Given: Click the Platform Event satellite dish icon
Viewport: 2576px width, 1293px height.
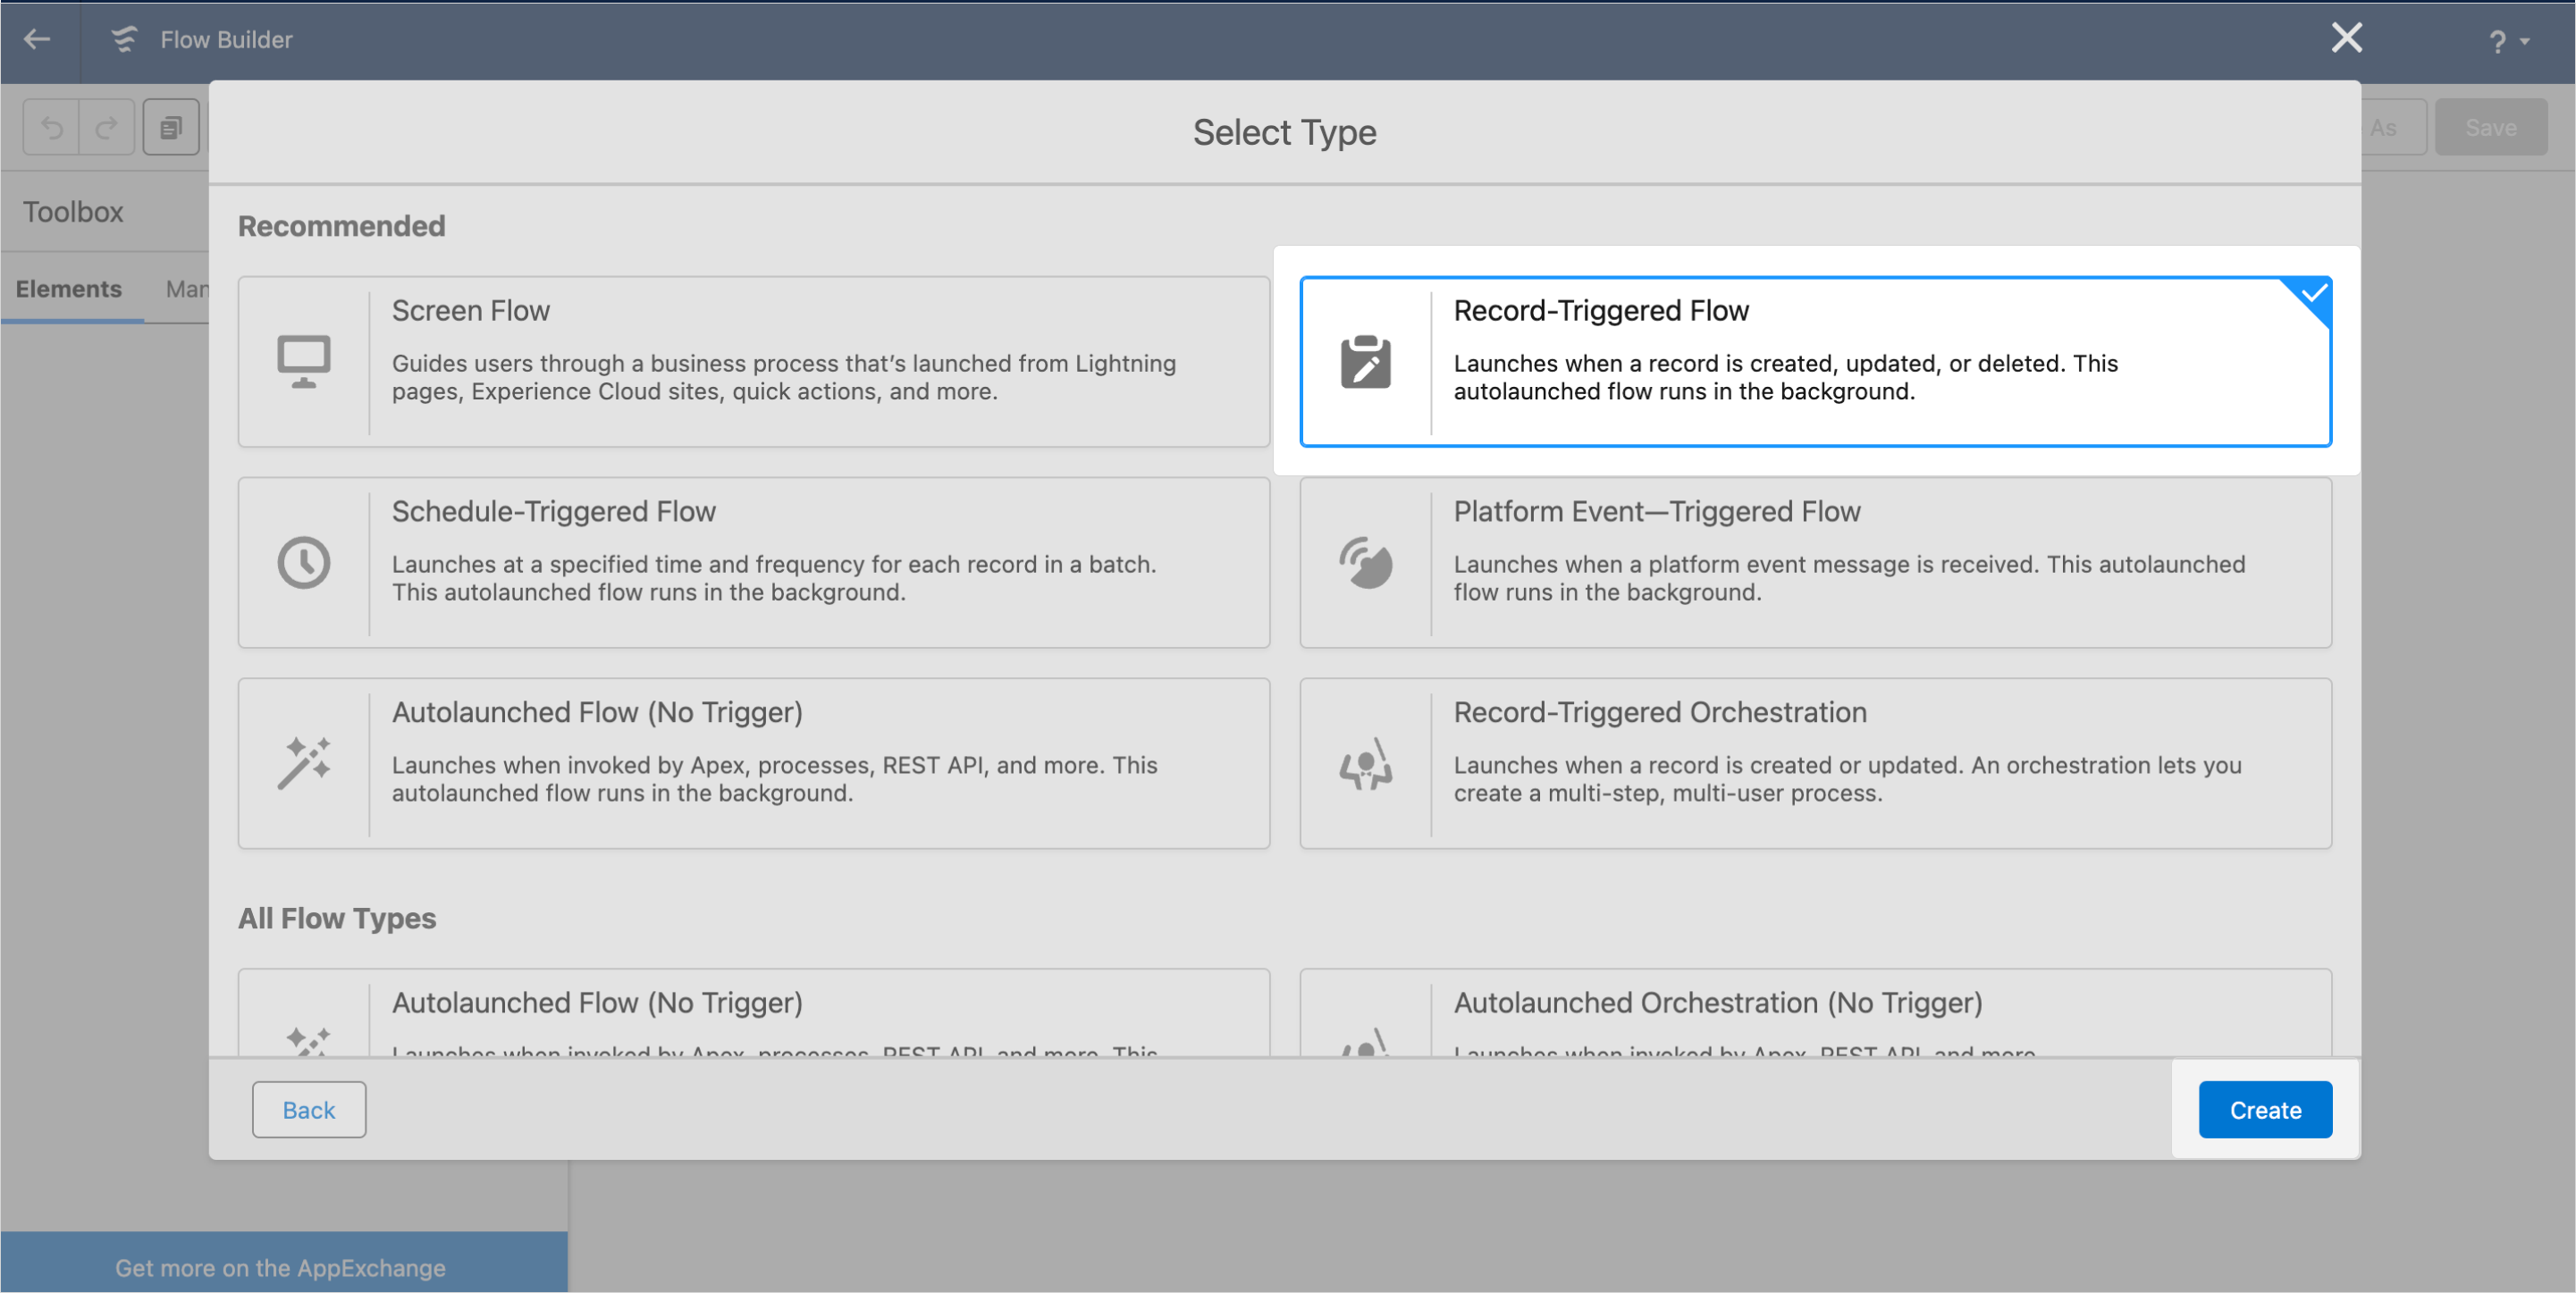Looking at the screenshot, I should point(1365,562).
